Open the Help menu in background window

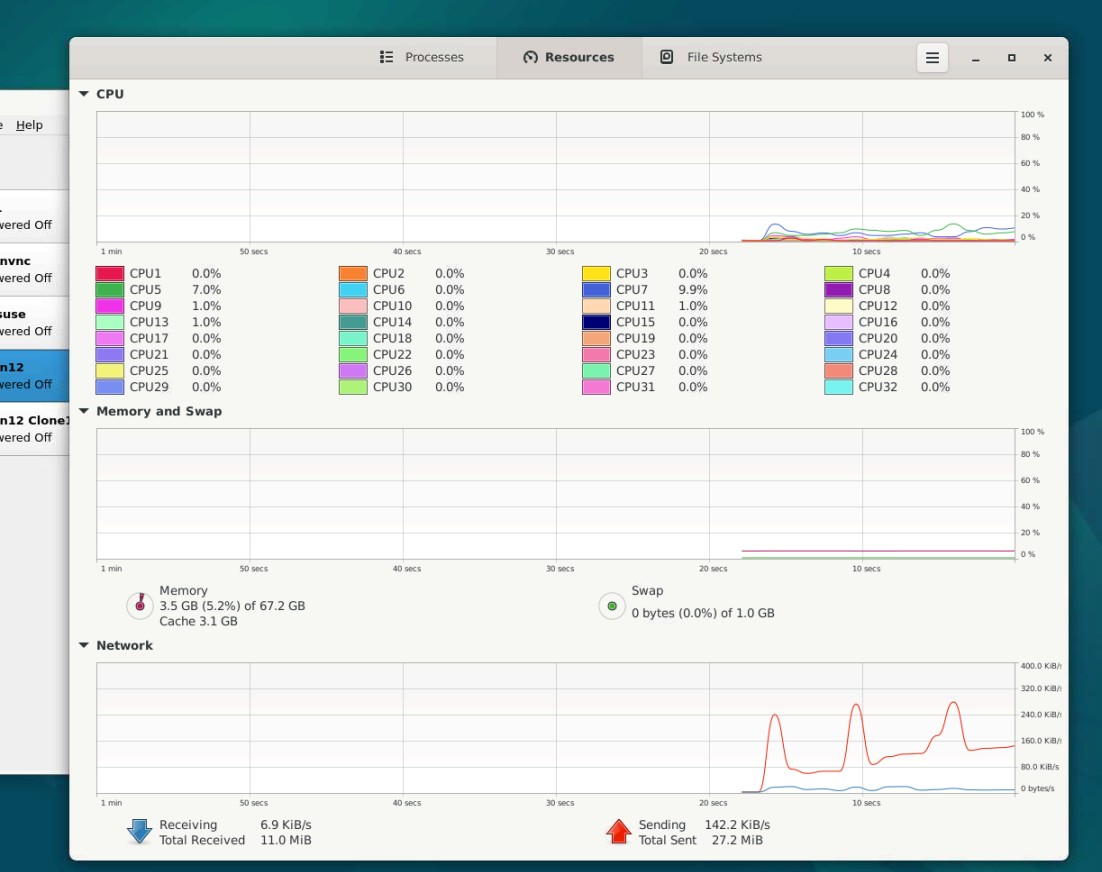point(29,125)
